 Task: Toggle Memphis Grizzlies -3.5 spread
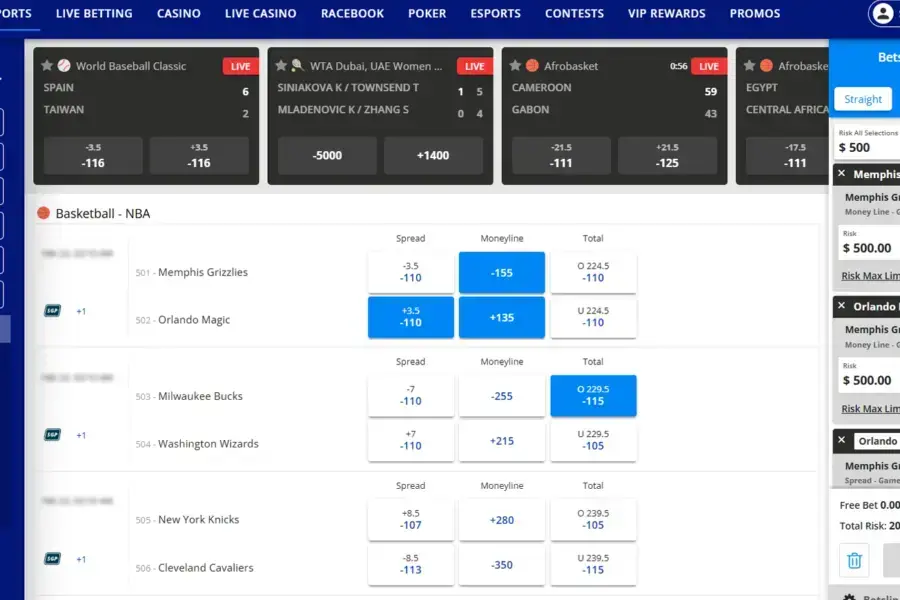(x=410, y=272)
